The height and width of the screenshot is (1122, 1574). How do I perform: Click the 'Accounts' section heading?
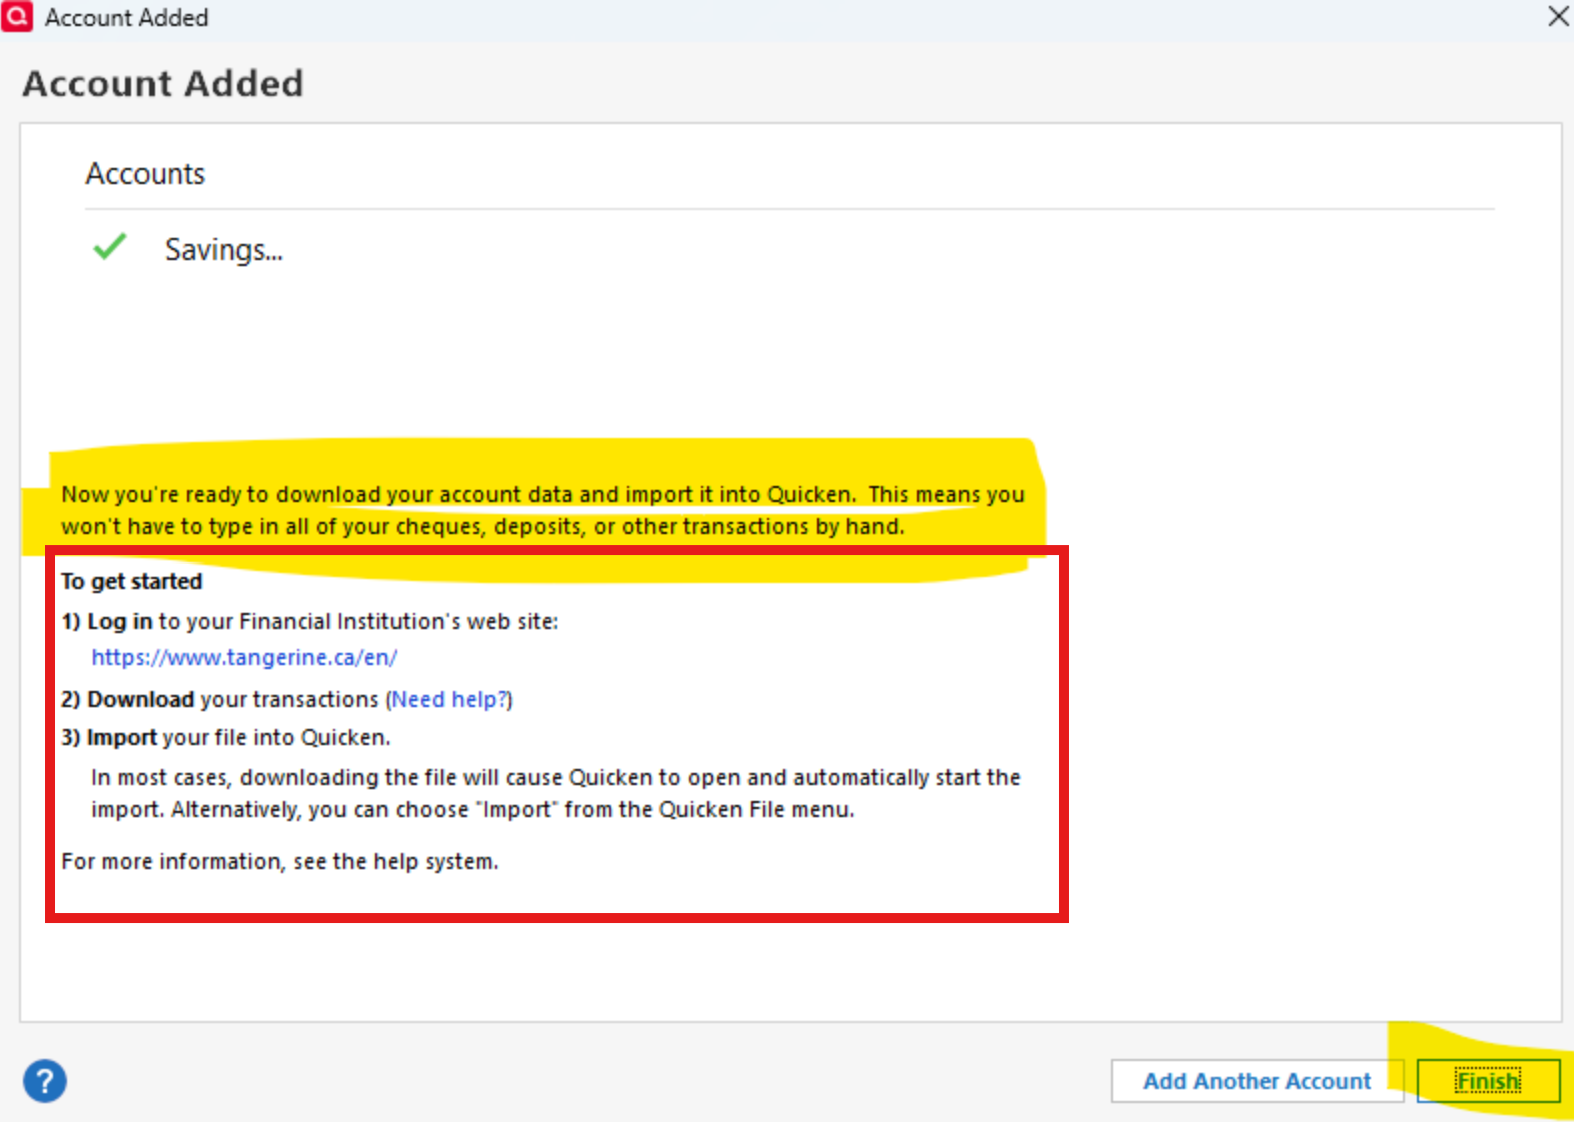pyautogui.click(x=145, y=174)
